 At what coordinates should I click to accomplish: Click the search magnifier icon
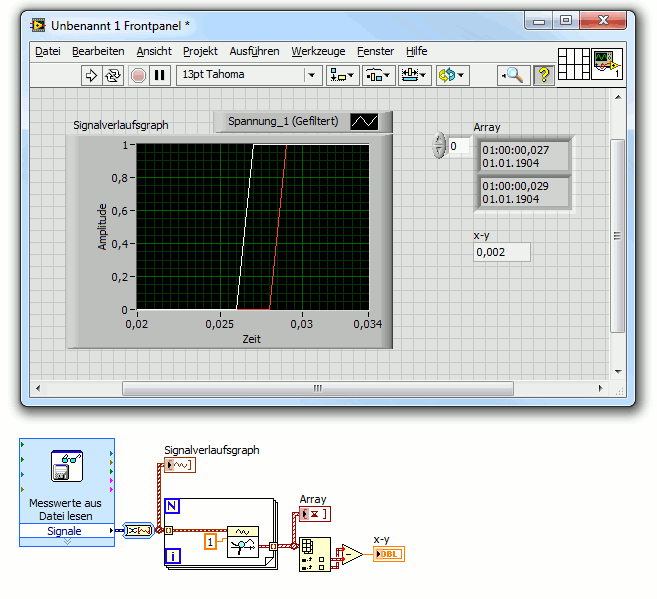(x=513, y=75)
